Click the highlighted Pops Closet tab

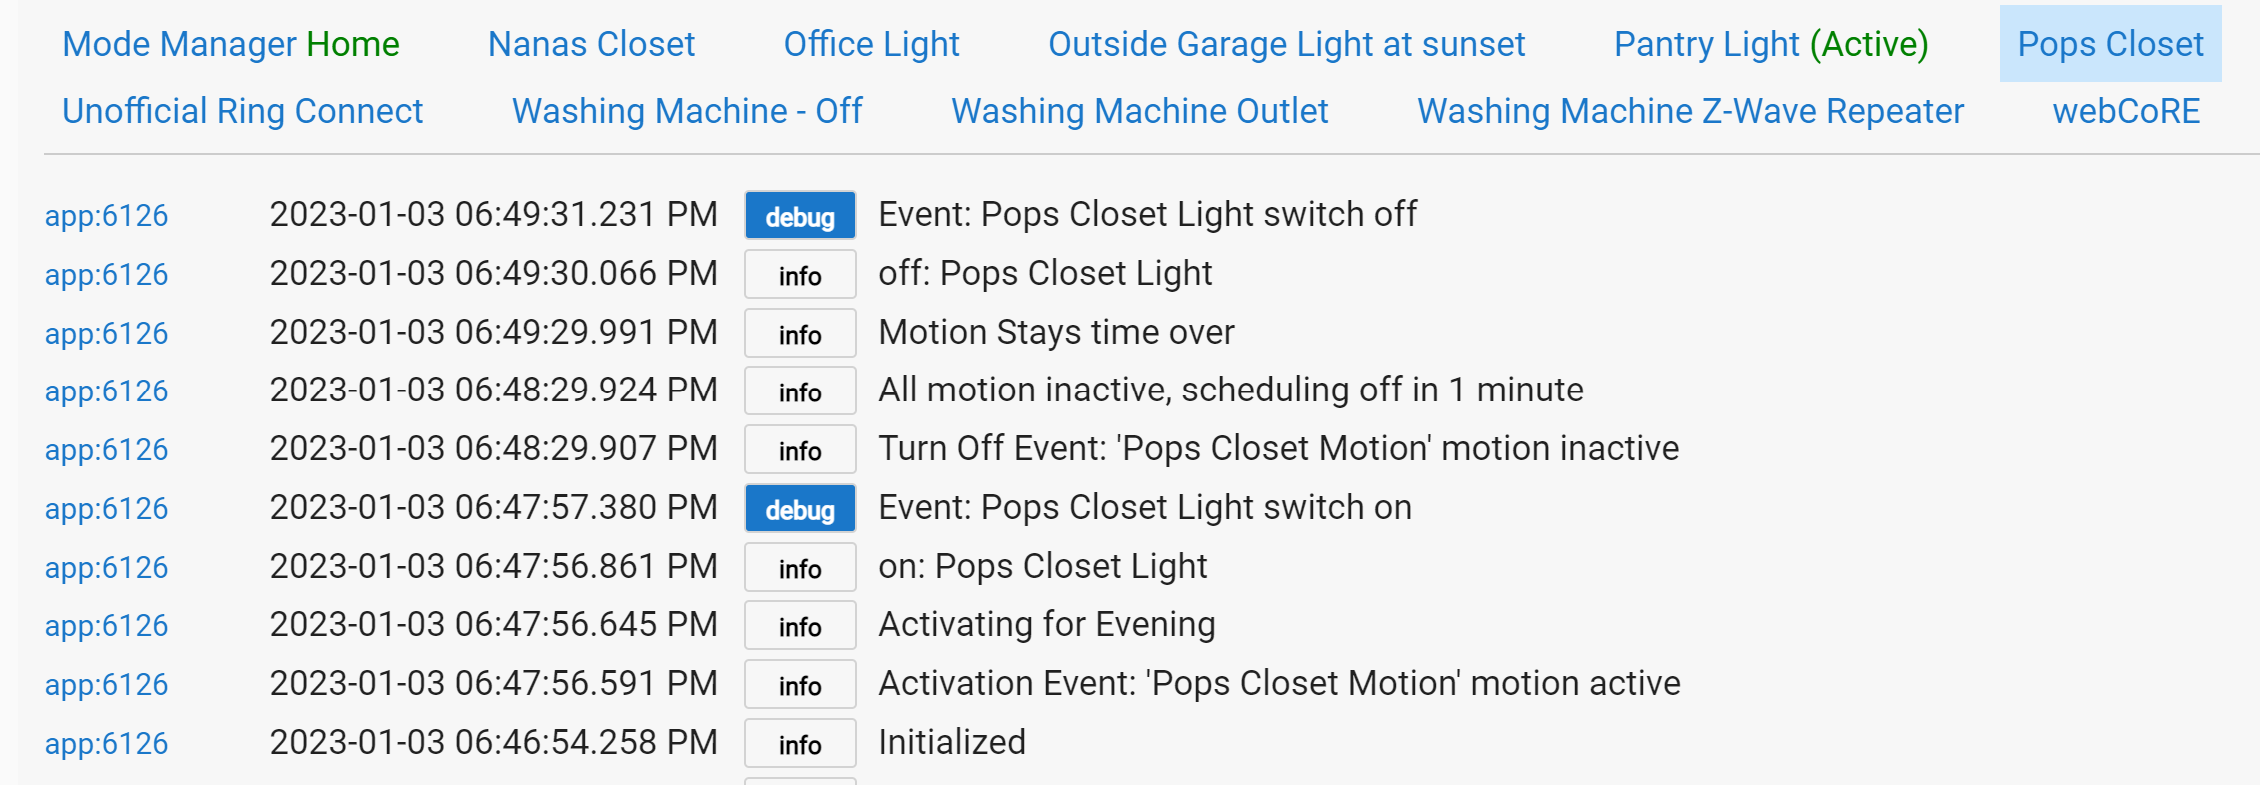[x=2110, y=44]
